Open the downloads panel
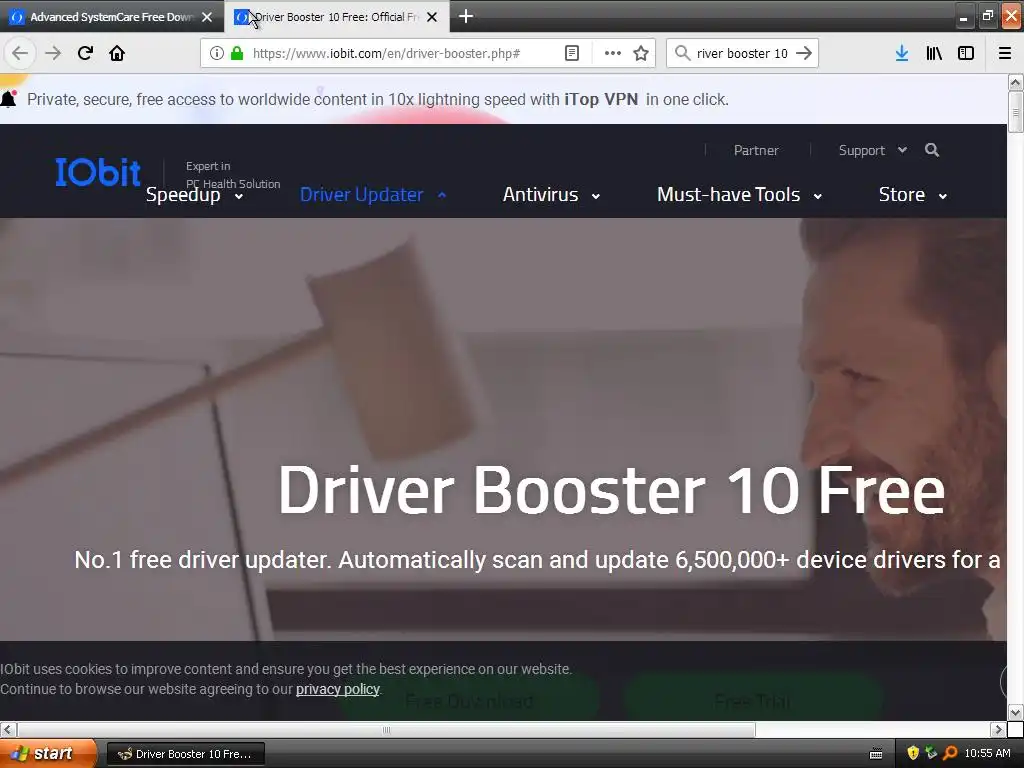The image size is (1024, 768). 902,53
